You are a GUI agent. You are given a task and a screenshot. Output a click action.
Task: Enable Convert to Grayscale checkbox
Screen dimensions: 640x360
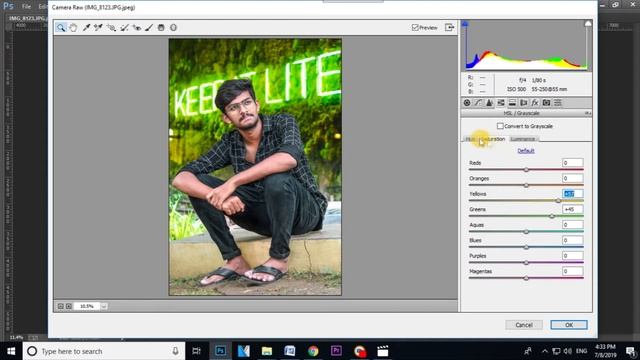(x=500, y=126)
